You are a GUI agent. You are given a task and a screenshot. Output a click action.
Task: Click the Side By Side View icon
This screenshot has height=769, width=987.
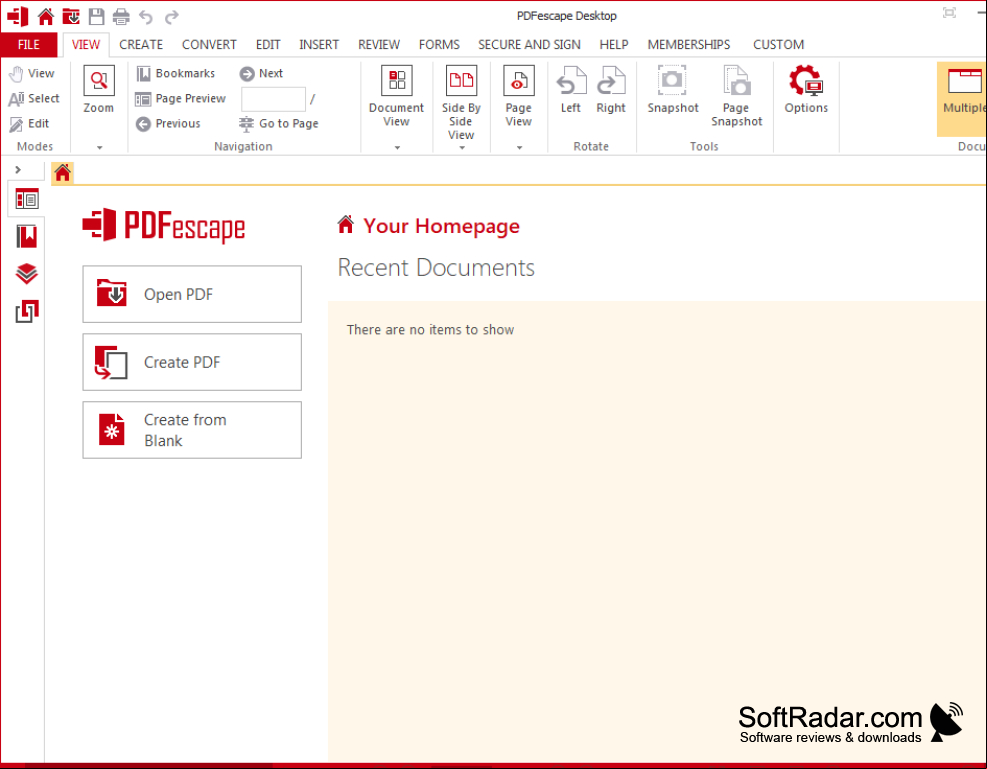point(461,81)
